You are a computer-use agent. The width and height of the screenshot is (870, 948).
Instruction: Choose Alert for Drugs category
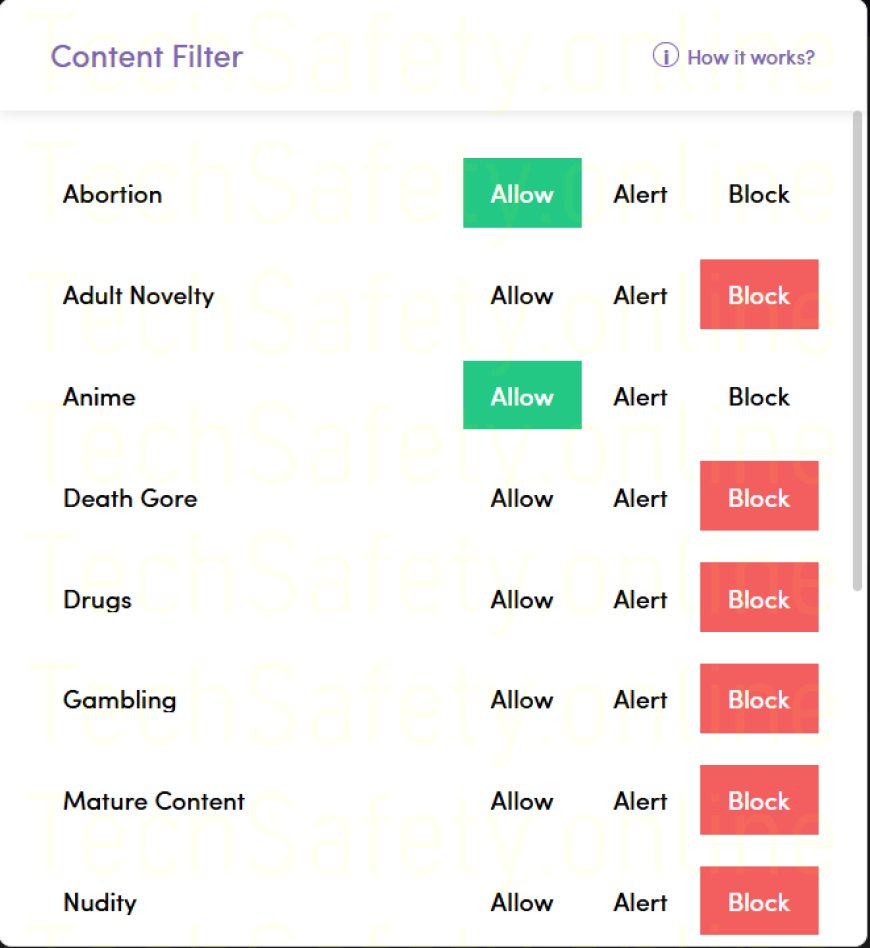coord(640,599)
